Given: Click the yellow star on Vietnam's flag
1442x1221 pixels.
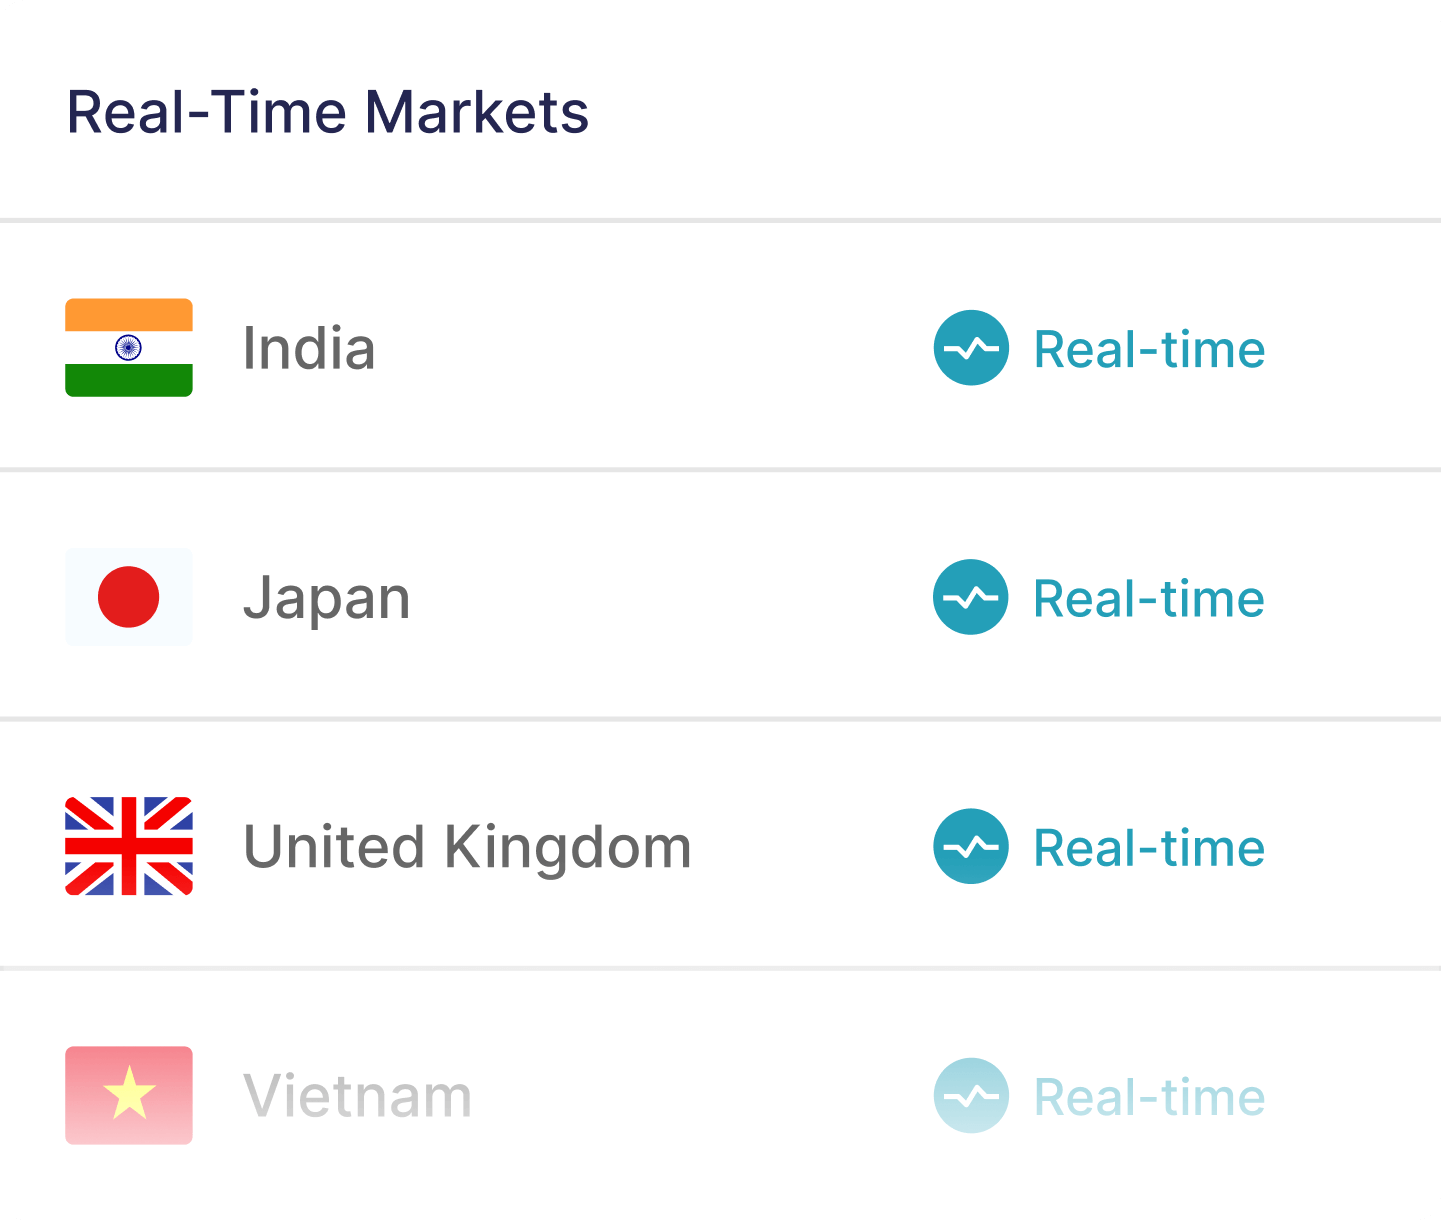Looking at the screenshot, I should click(x=129, y=1092).
